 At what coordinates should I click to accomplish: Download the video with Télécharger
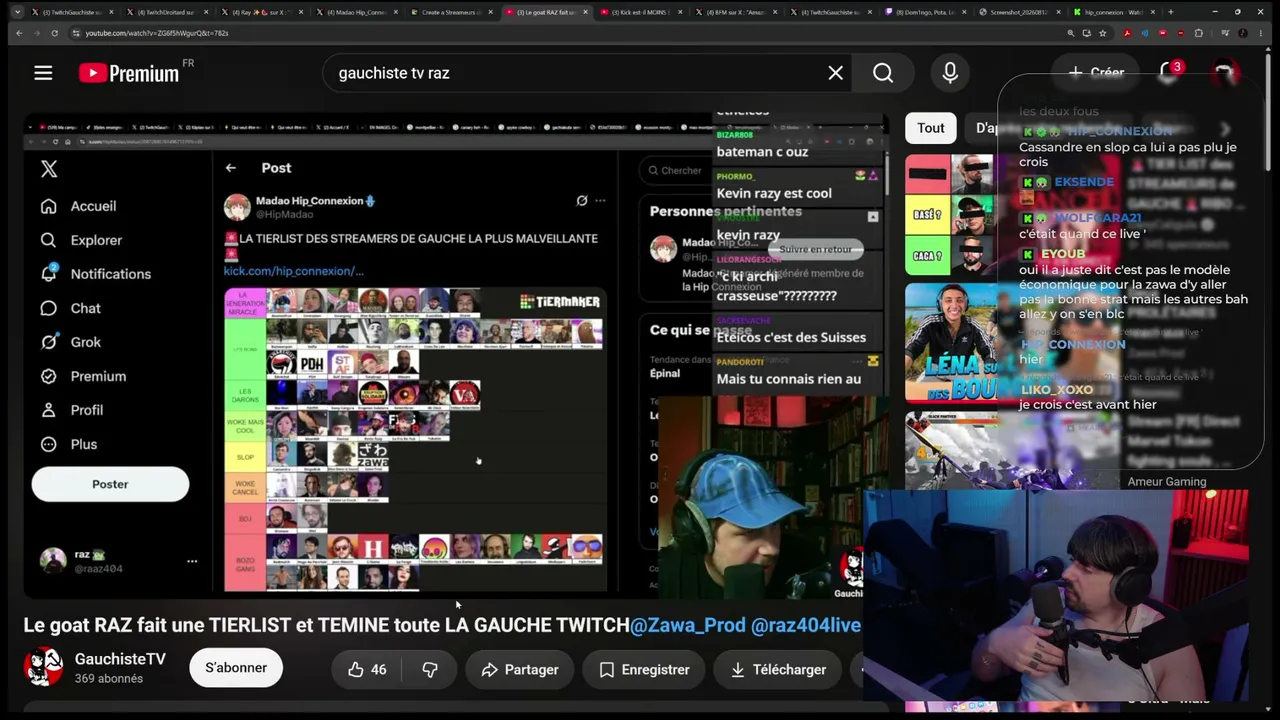click(x=778, y=670)
